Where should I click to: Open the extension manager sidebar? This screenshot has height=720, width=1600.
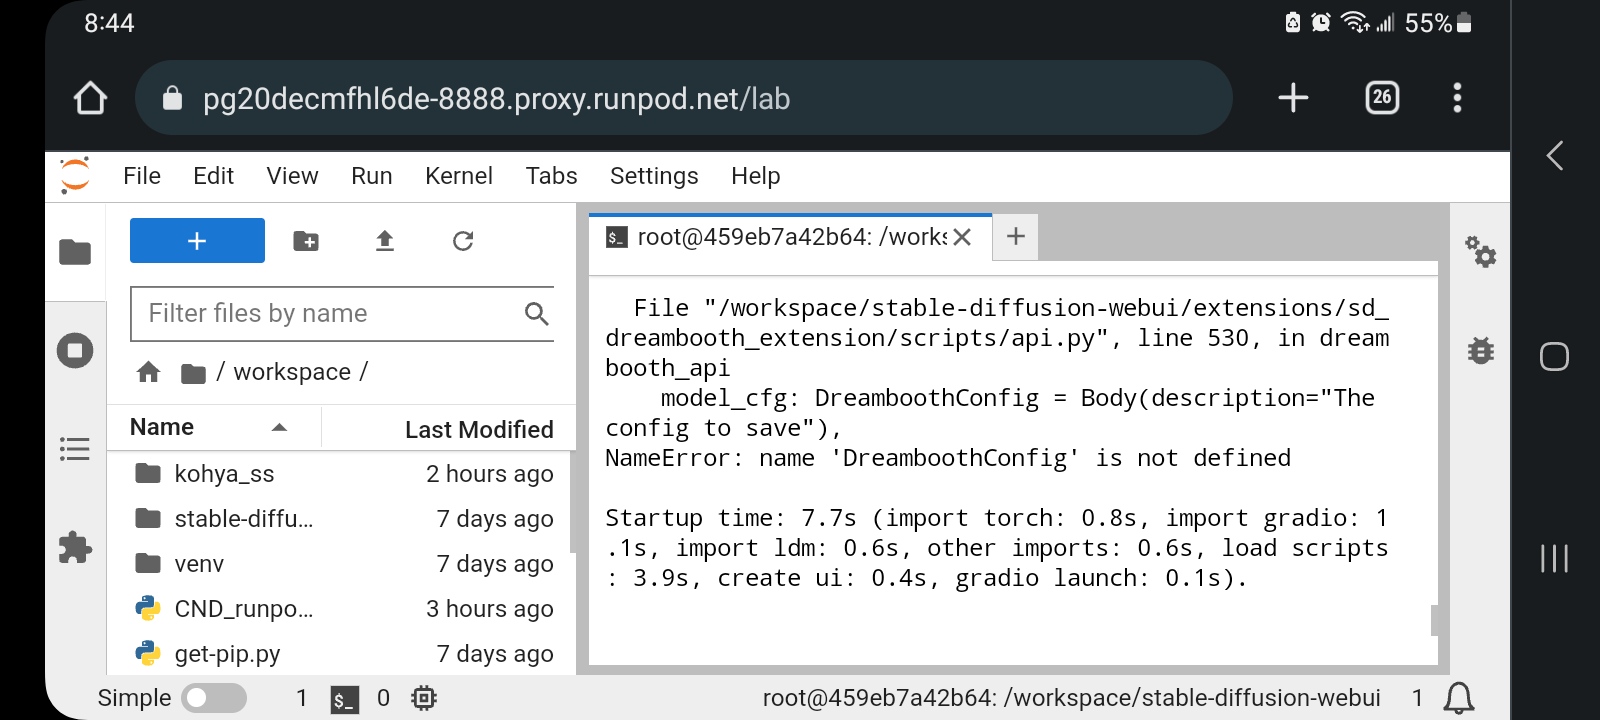[x=76, y=547]
